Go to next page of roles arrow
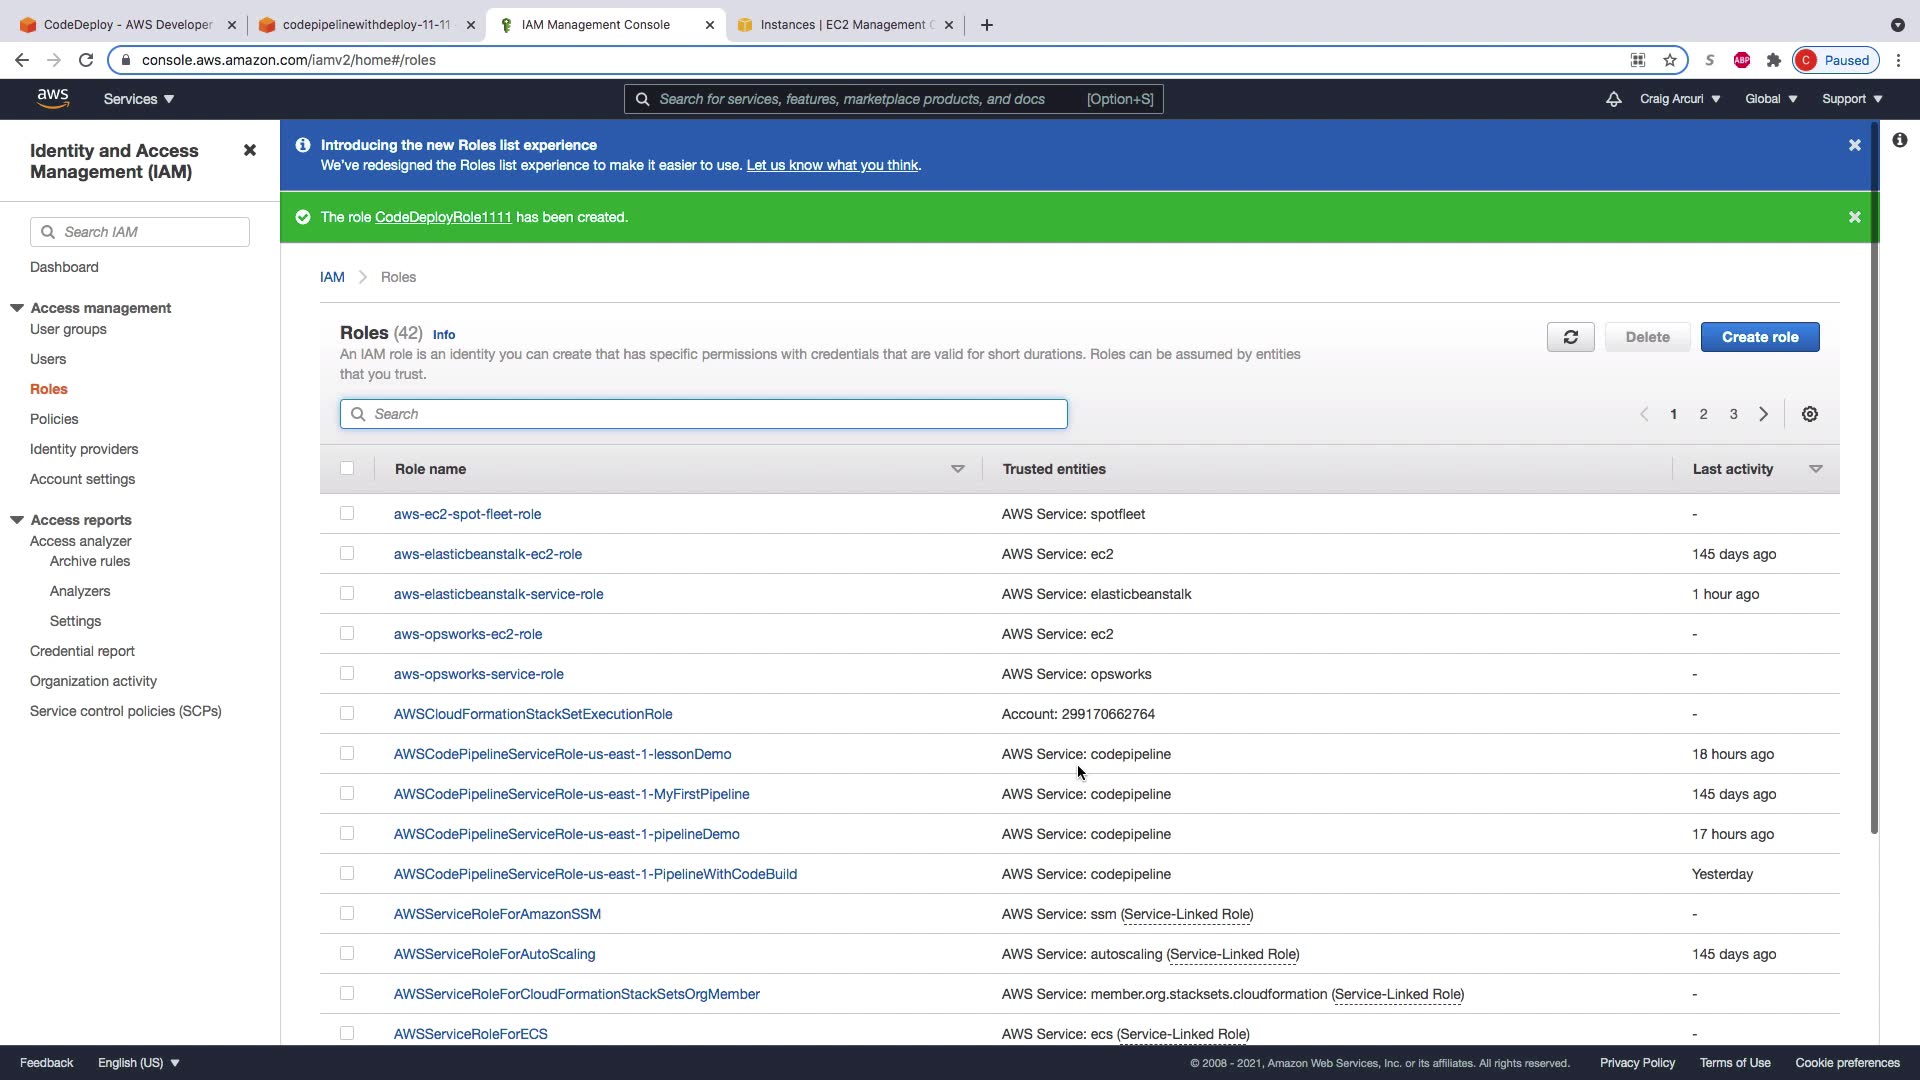This screenshot has width=1920, height=1080. [x=1763, y=414]
